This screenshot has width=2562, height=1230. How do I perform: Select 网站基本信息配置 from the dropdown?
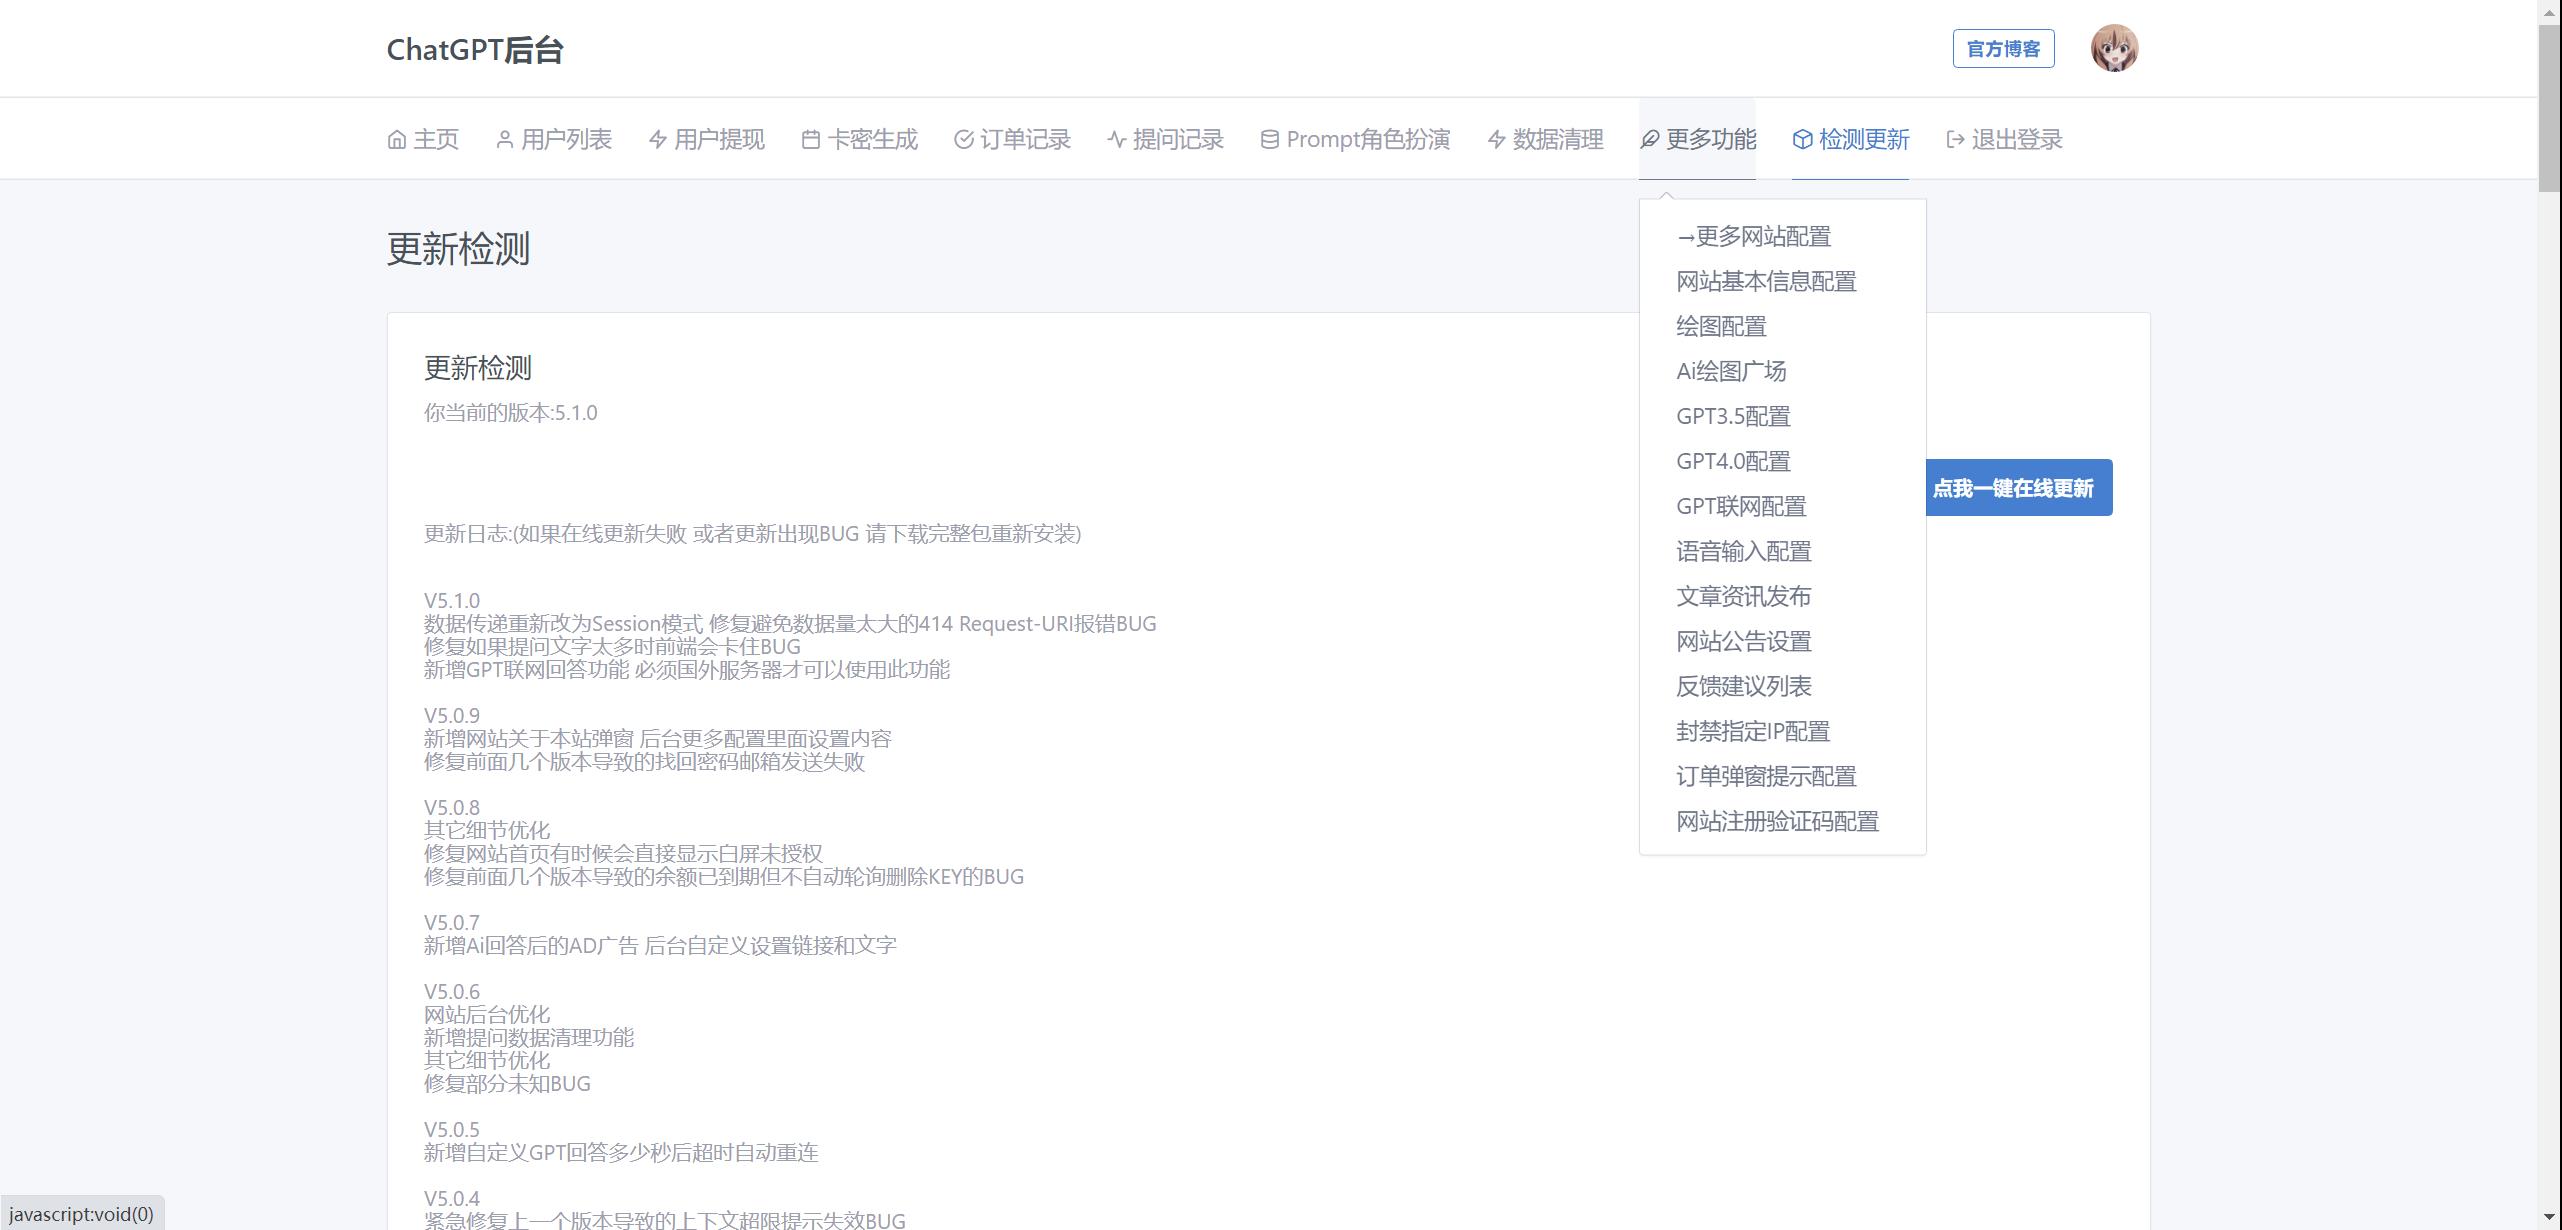1766,282
